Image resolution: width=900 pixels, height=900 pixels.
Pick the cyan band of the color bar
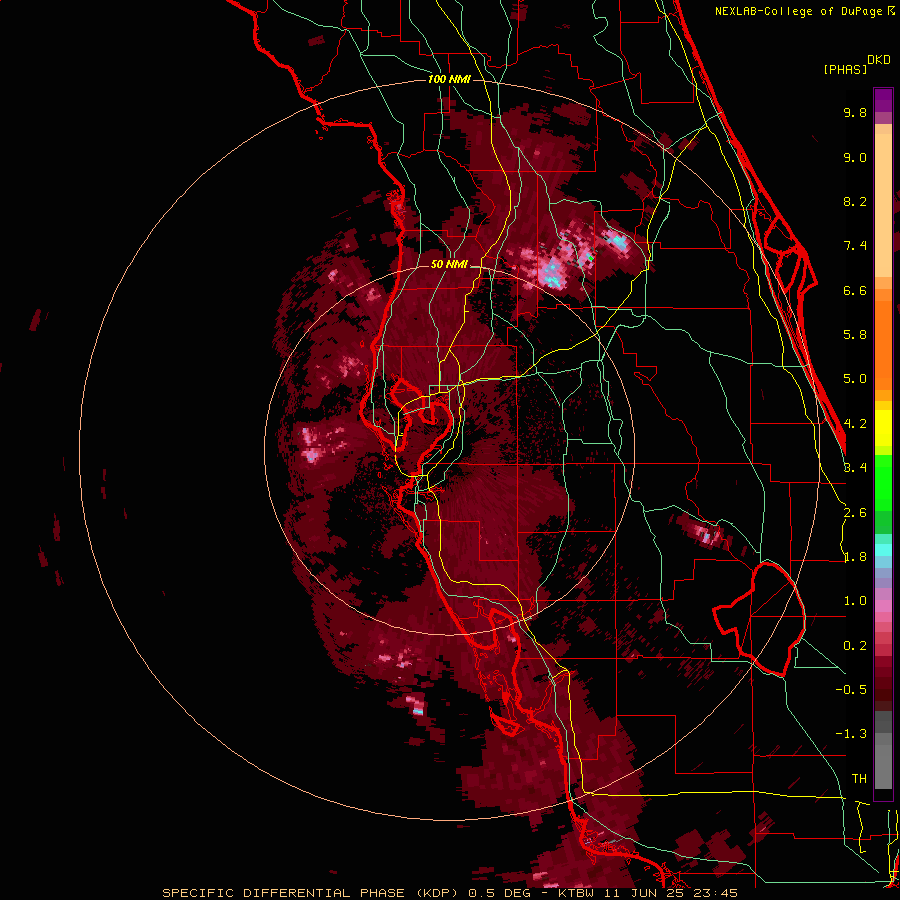click(x=883, y=550)
